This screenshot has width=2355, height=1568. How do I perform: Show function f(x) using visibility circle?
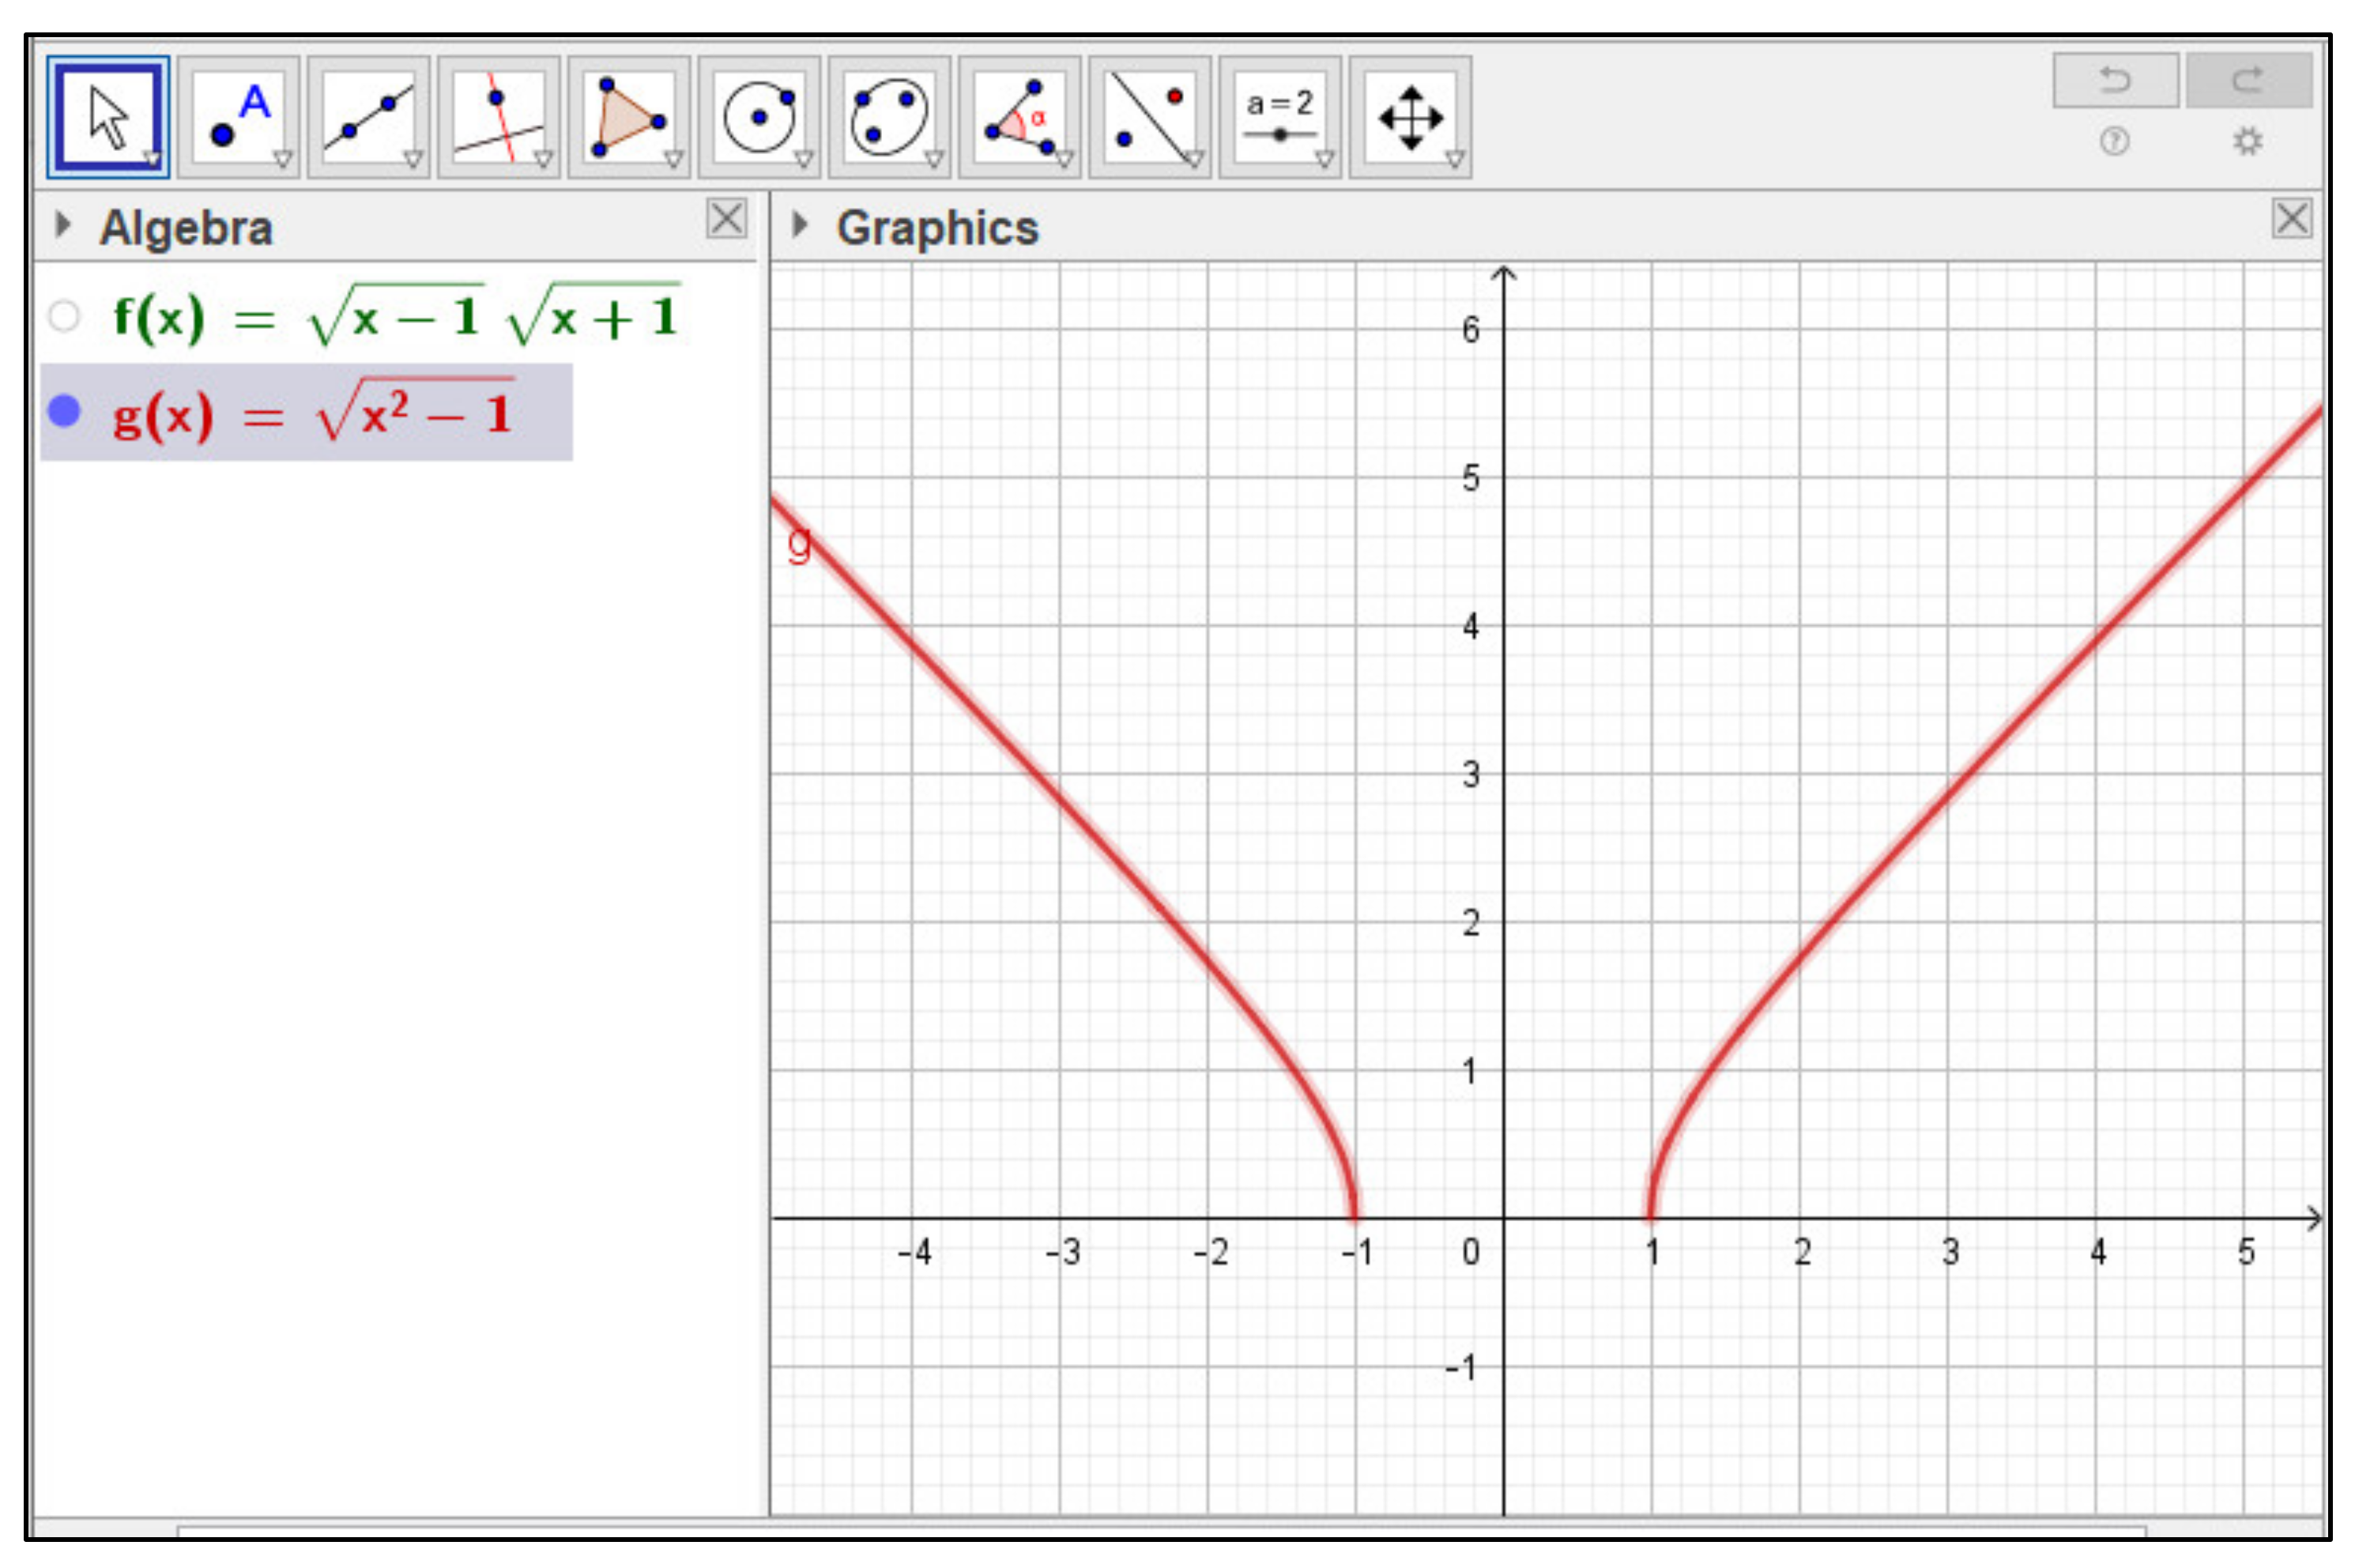click(64, 316)
